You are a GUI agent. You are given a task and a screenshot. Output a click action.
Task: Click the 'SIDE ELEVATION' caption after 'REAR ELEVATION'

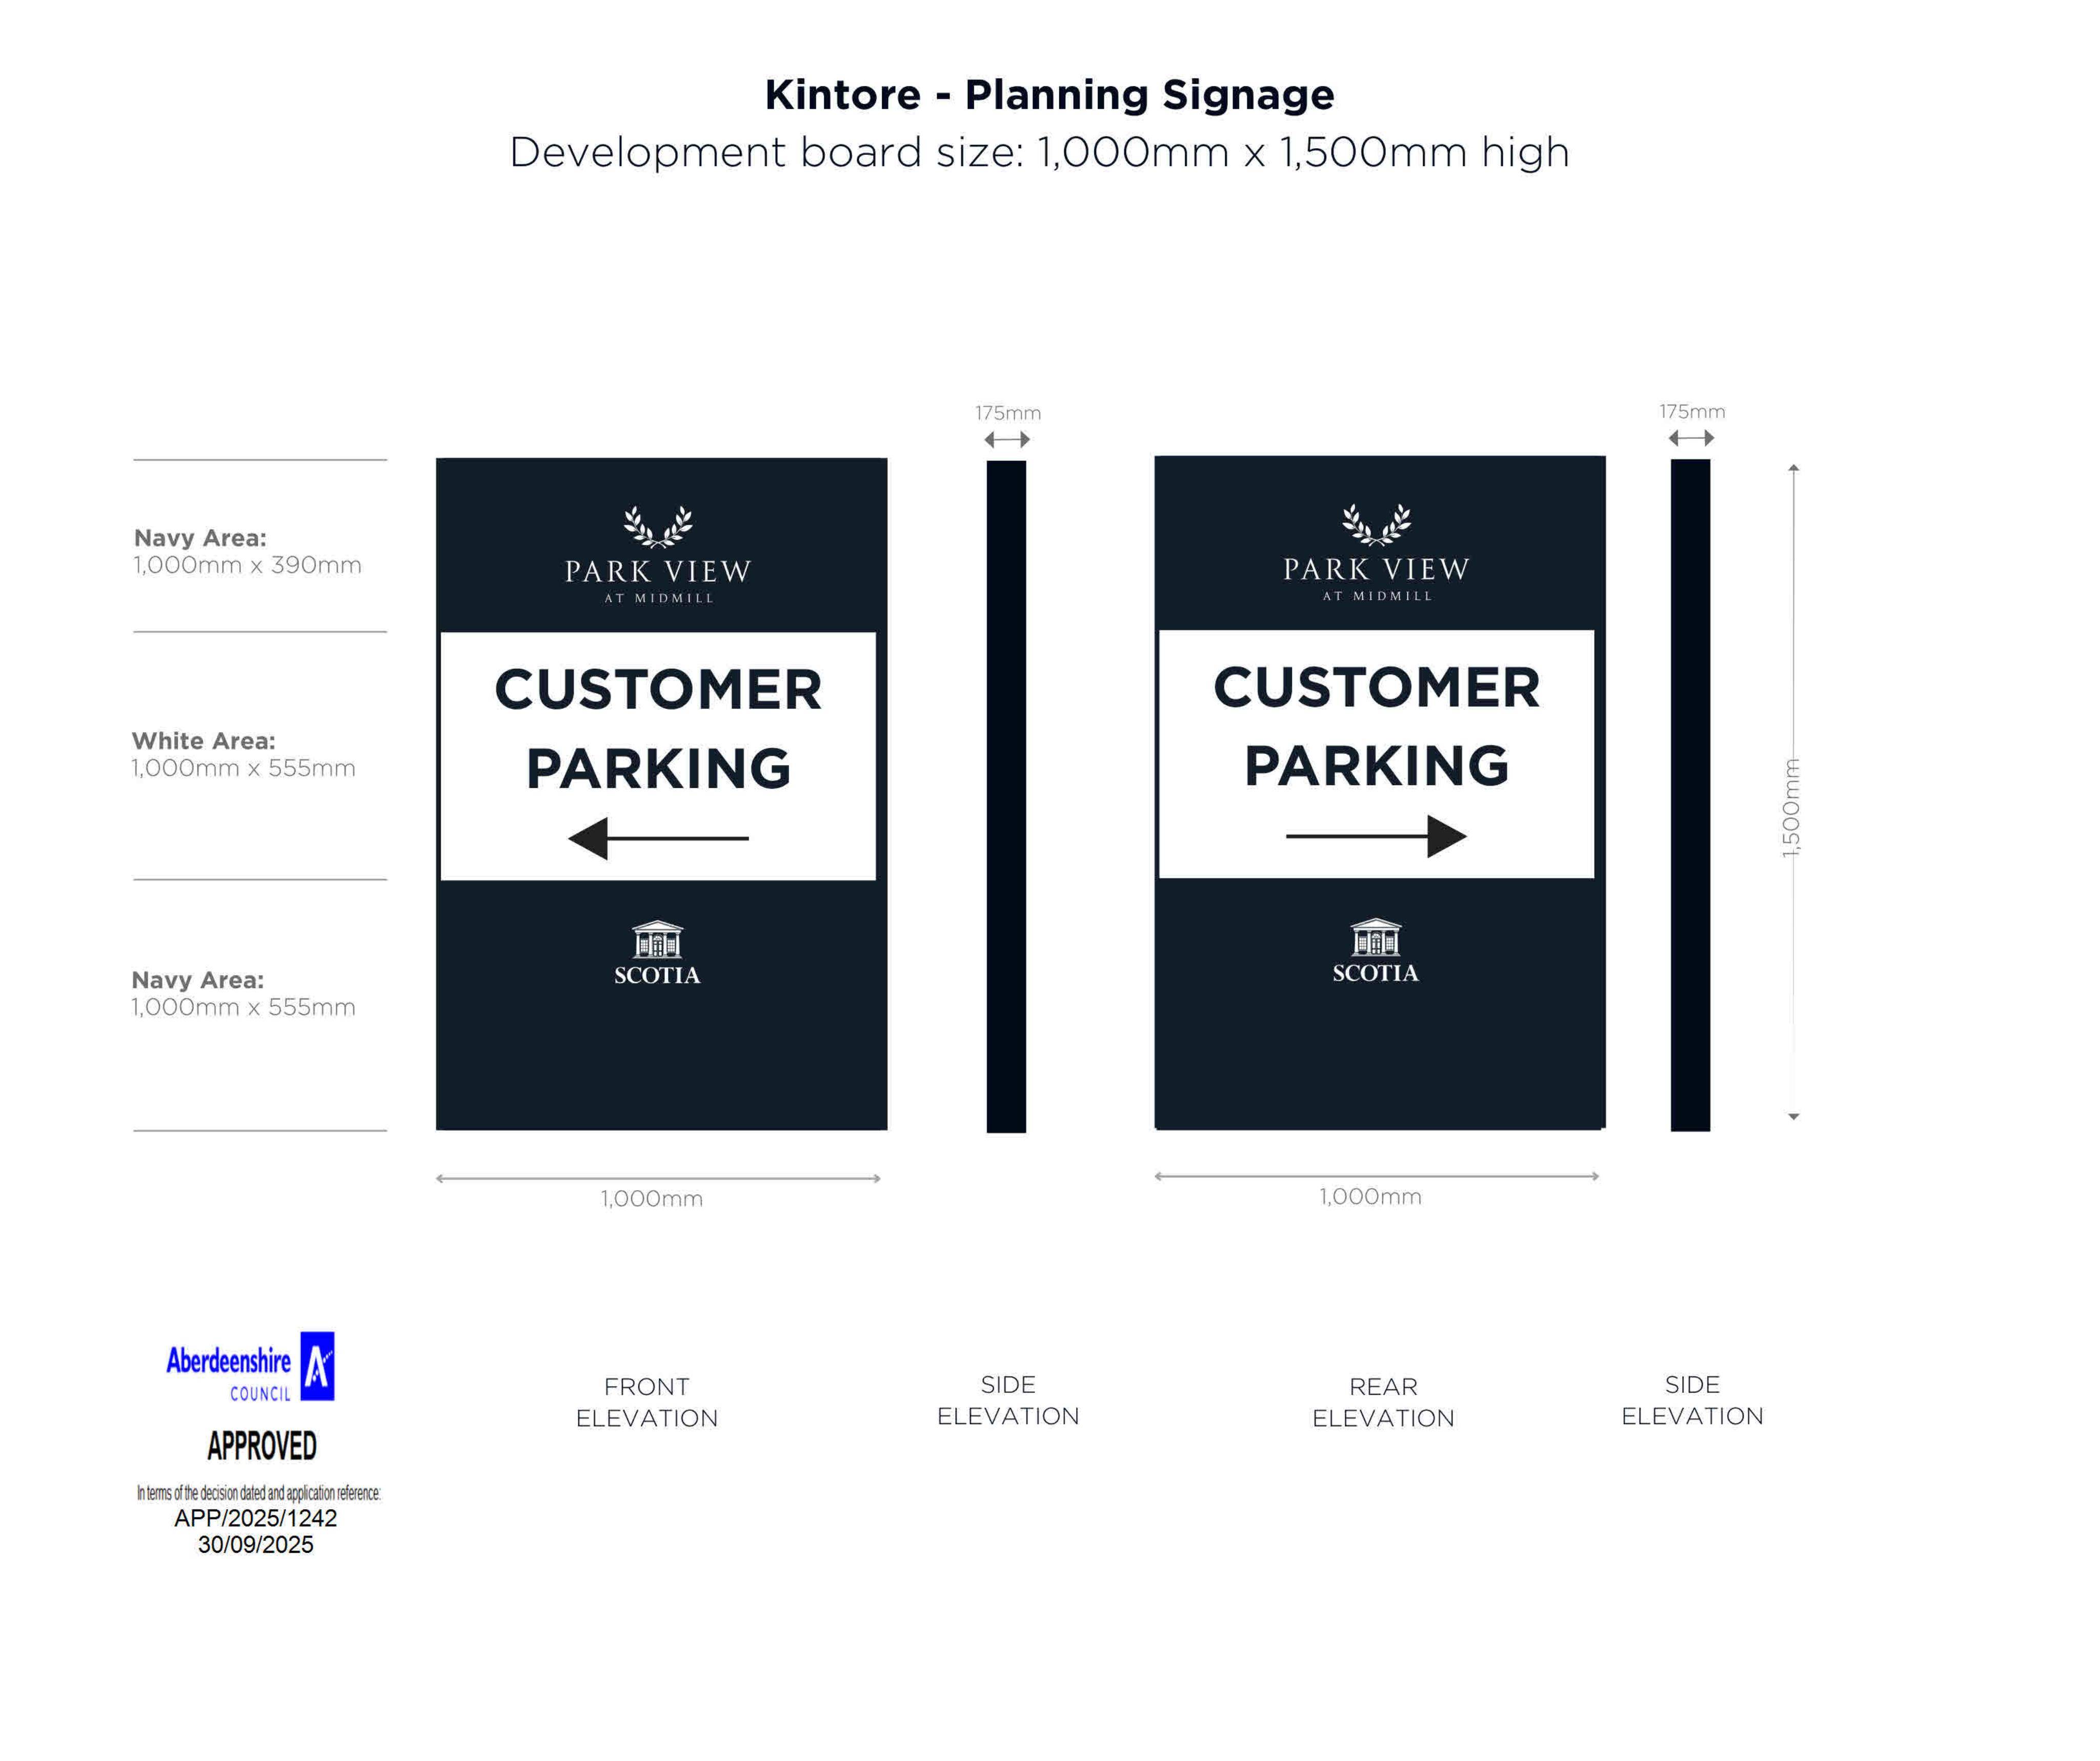[1692, 1400]
